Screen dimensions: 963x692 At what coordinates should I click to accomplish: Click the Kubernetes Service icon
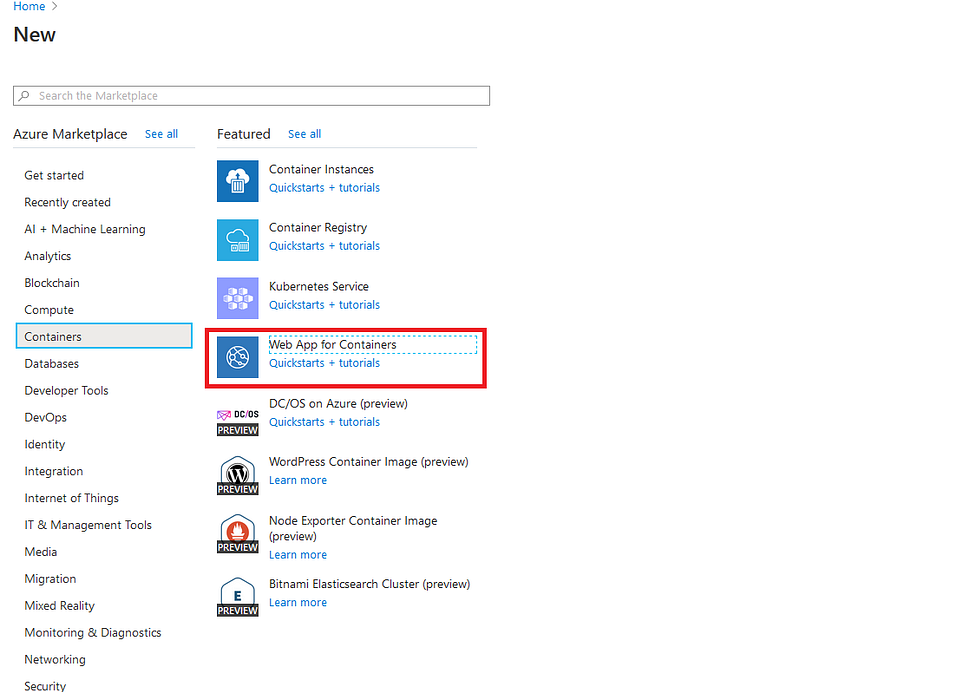[238, 298]
